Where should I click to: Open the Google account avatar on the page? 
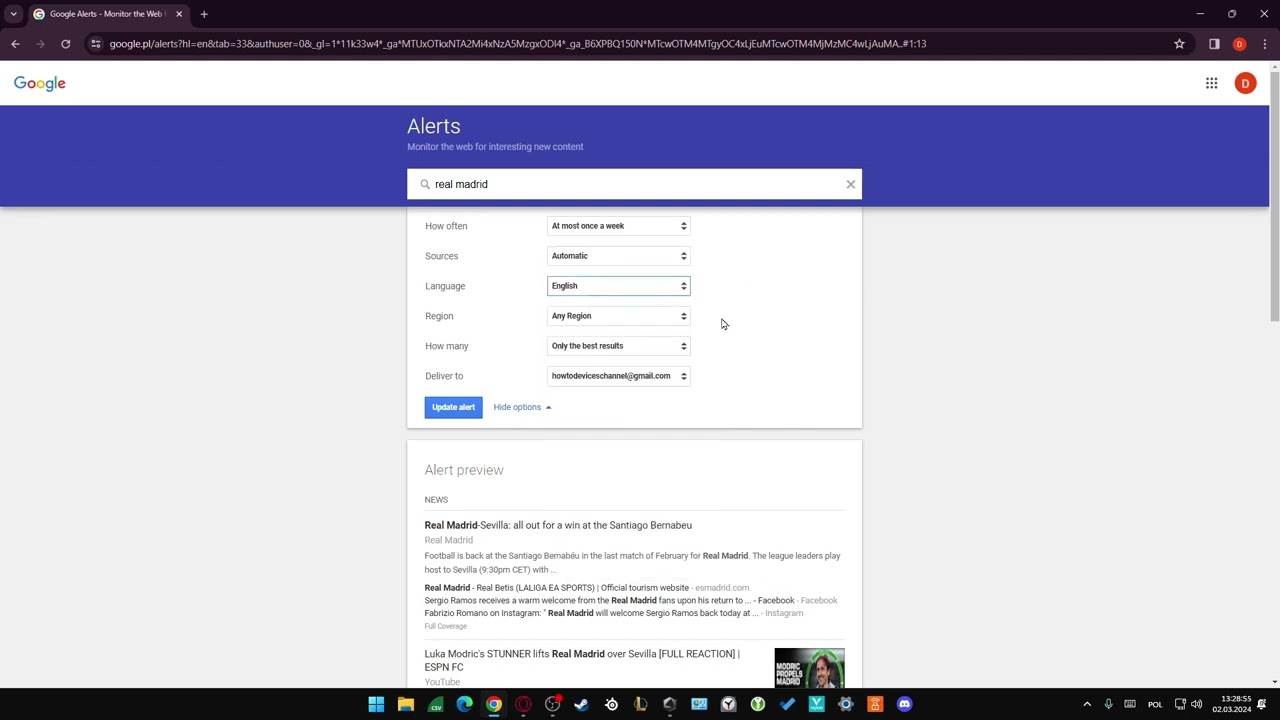click(x=1245, y=84)
